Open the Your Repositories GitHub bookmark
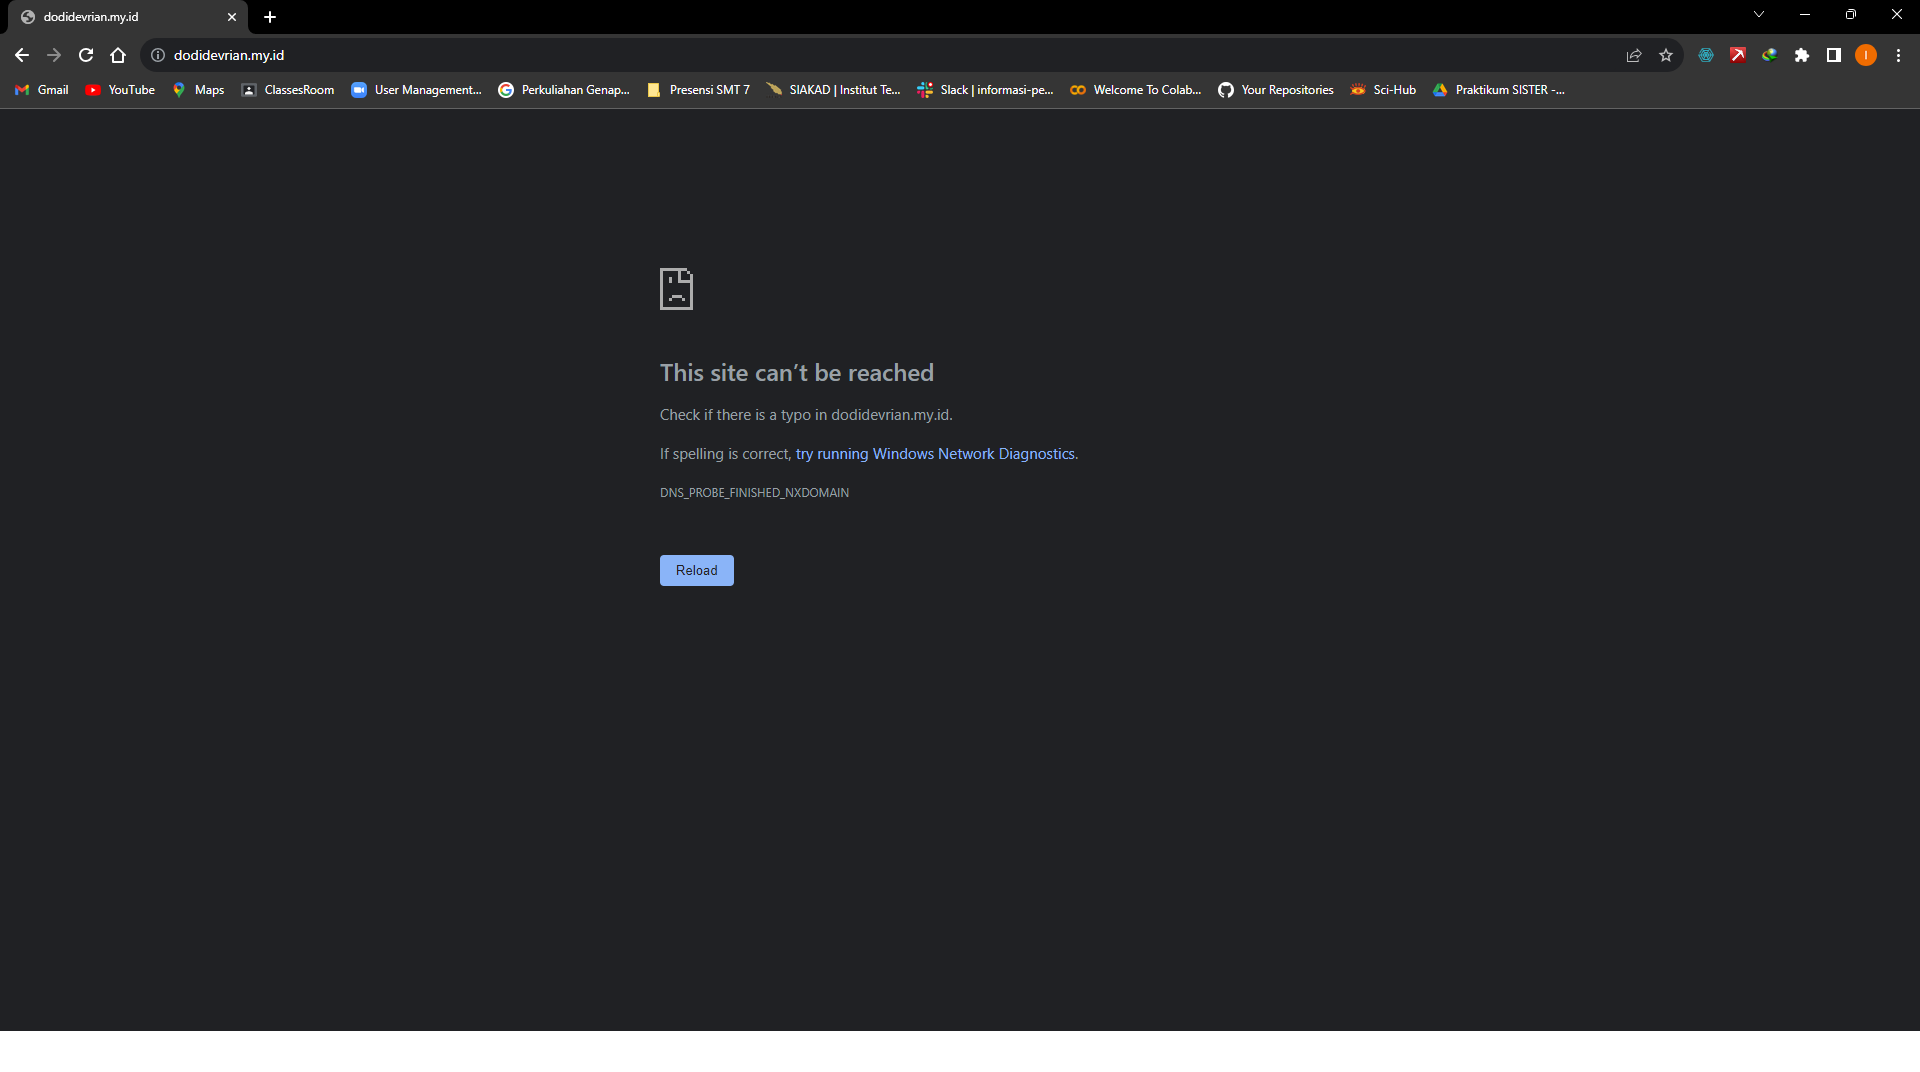 tap(1276, 90)
